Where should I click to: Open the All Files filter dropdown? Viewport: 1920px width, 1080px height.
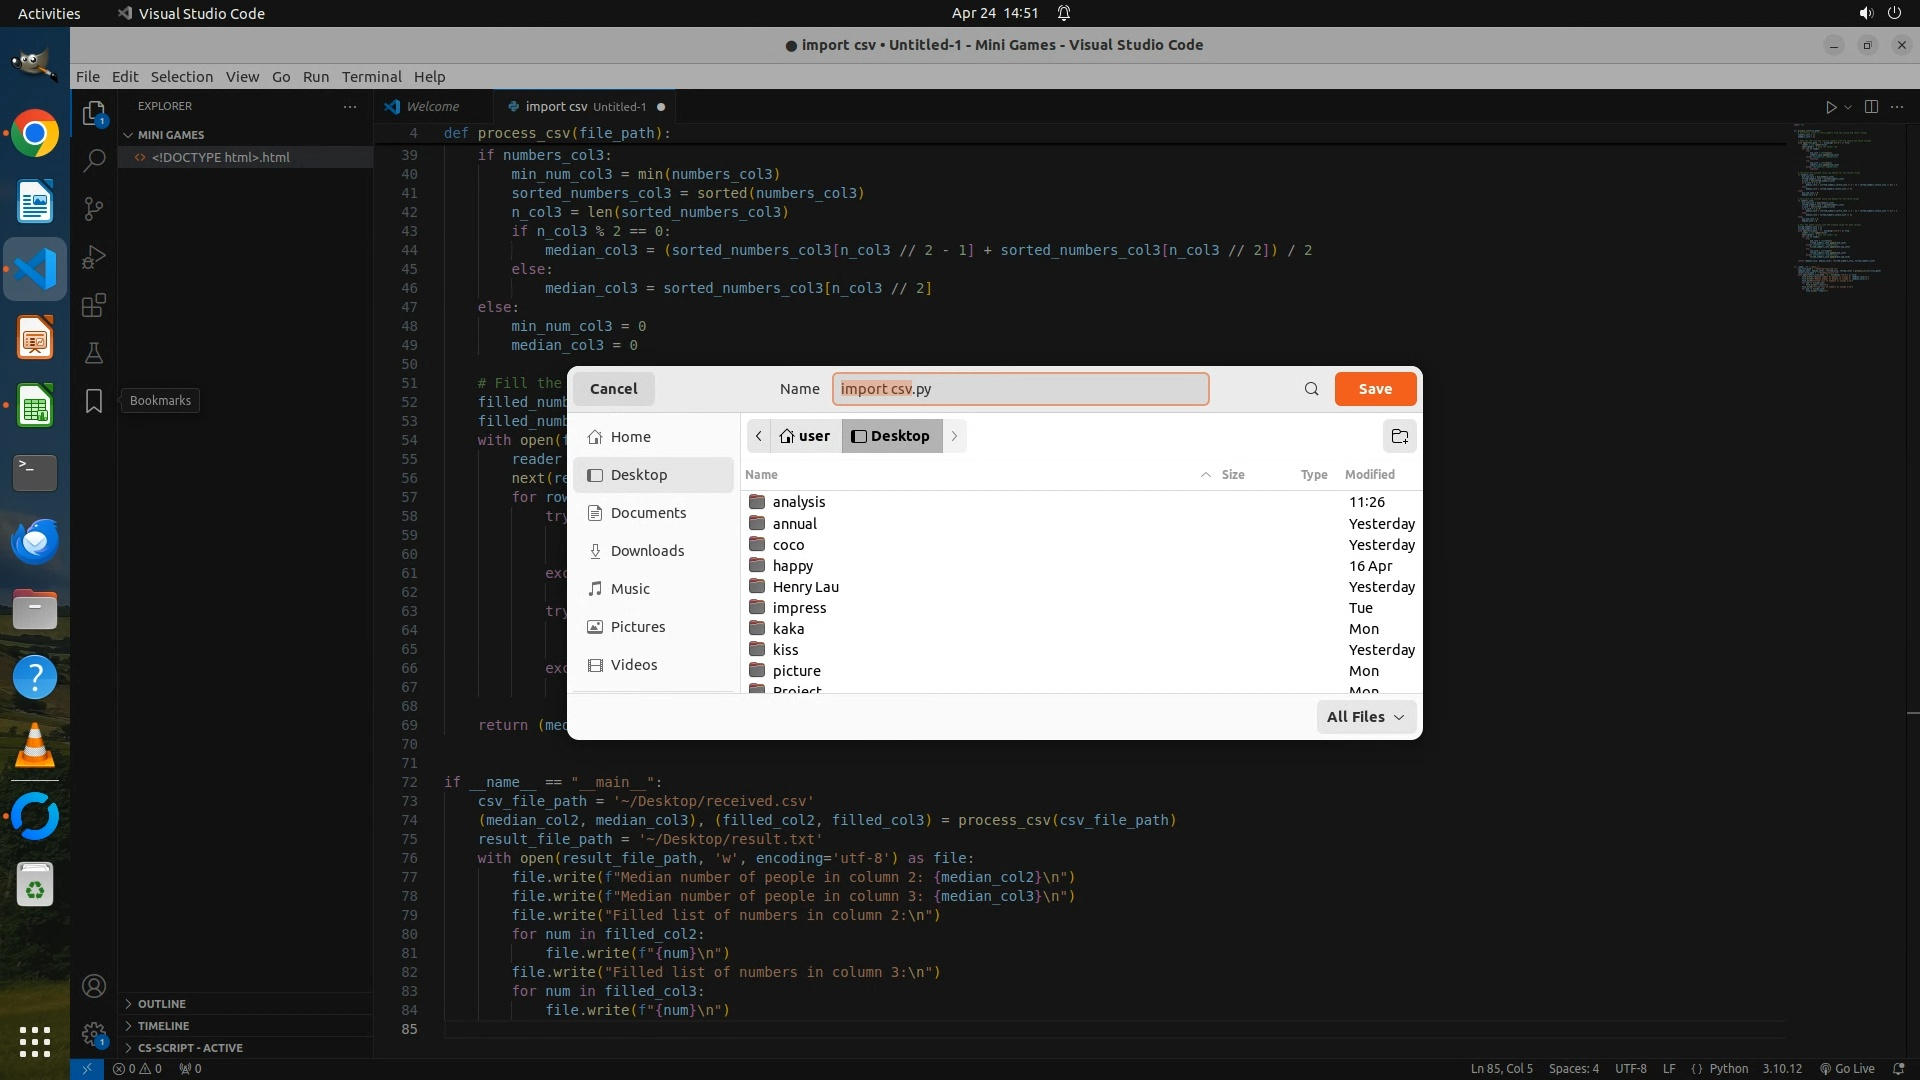click(1365, 717)
